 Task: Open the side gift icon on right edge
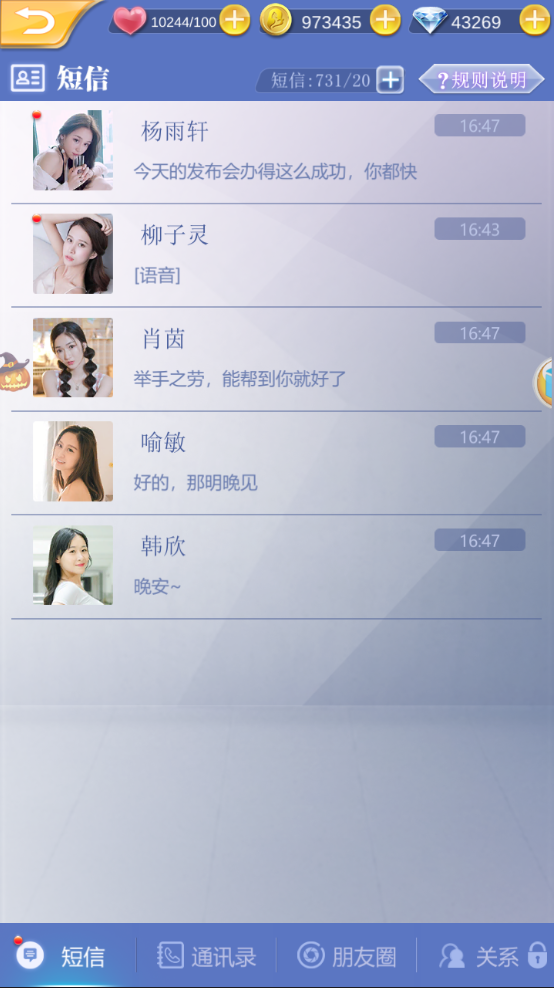pos(545,382)
